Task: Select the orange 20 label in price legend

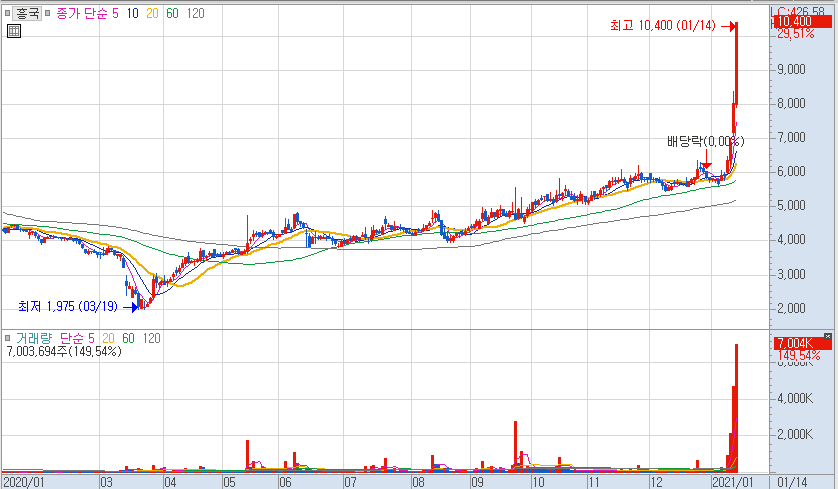Action: 152,13
